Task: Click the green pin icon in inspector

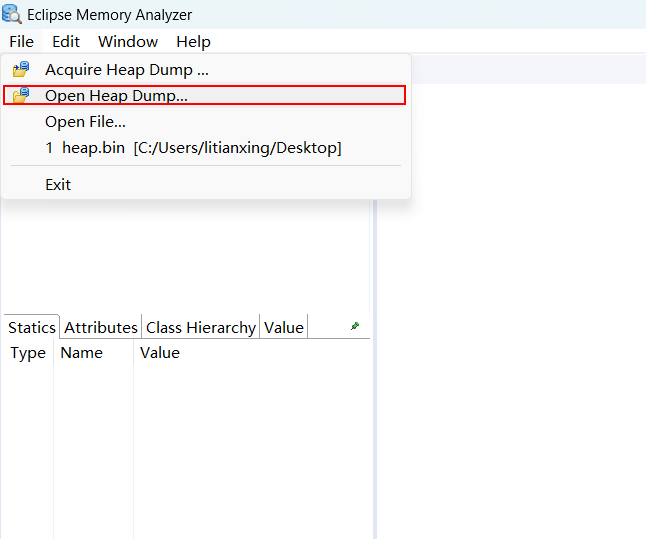Action: 355,326
